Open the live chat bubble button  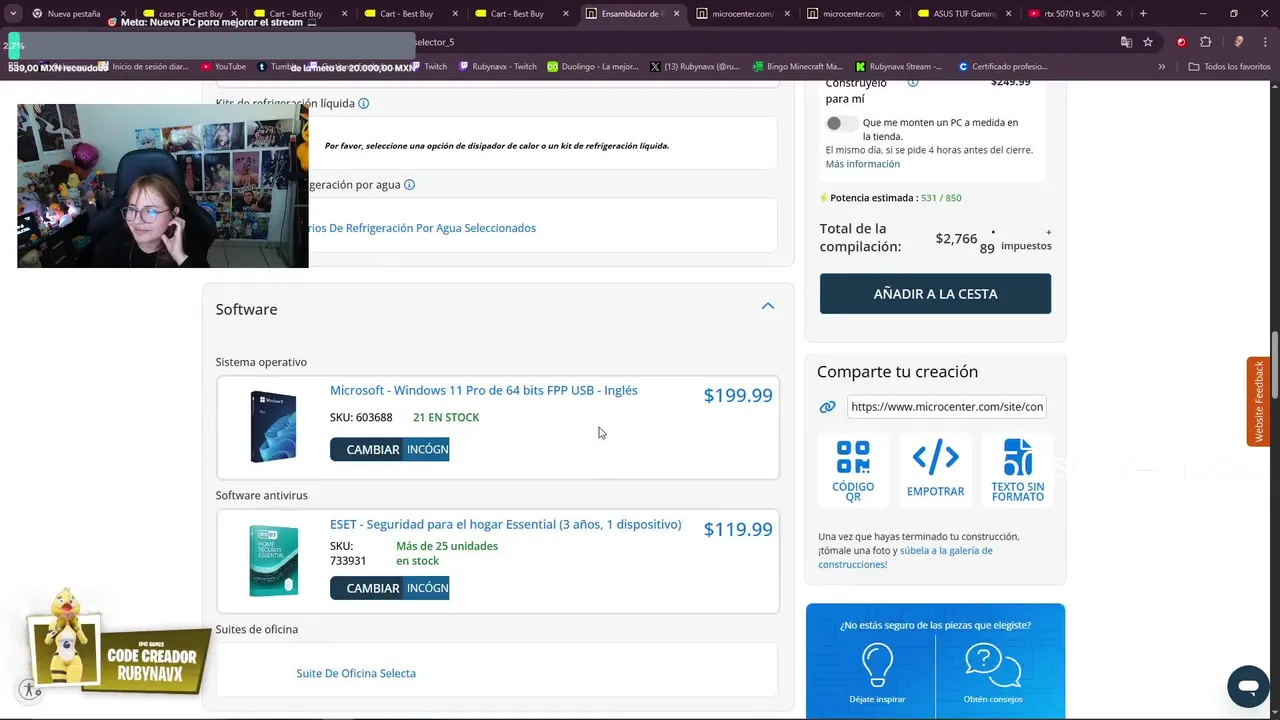tap(1248, 687)
